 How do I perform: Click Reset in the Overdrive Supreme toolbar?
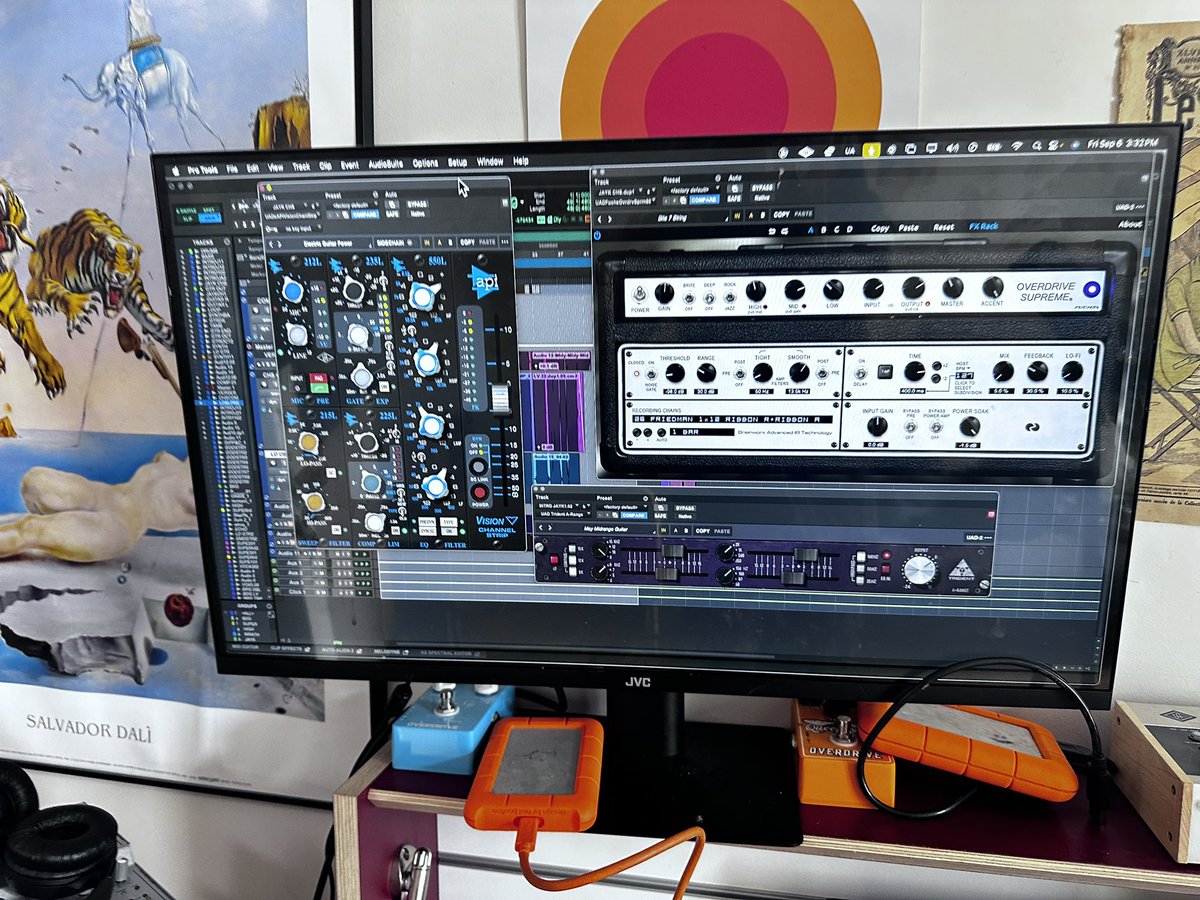943,227
